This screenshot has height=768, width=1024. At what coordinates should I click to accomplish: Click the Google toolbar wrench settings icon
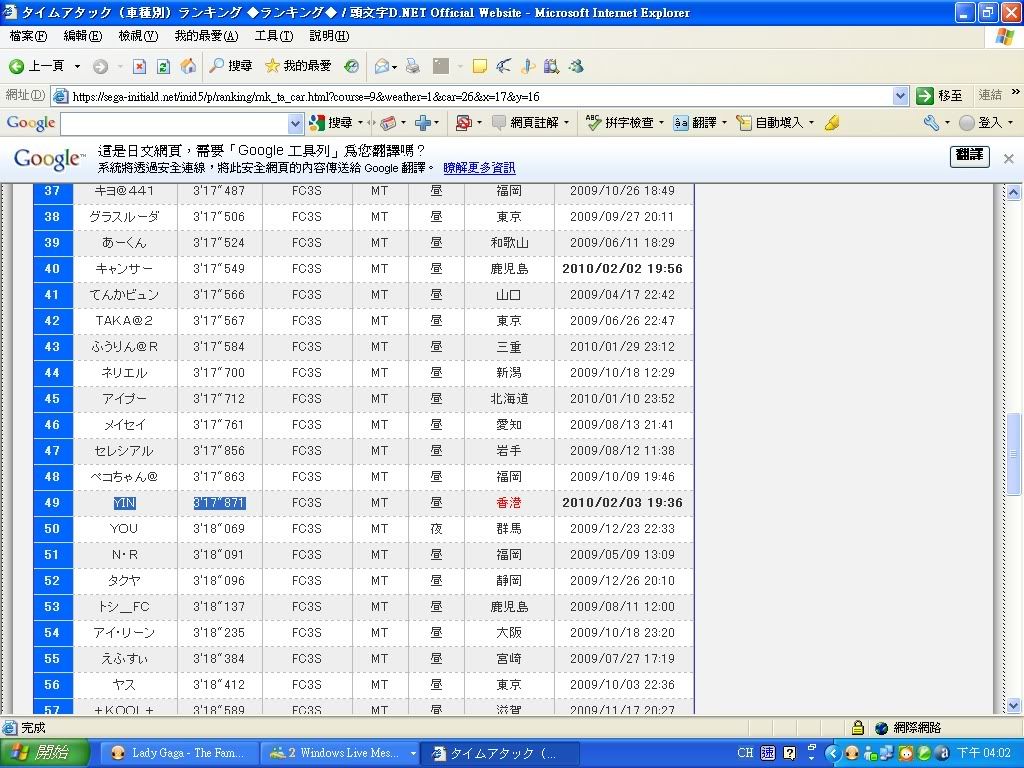pyautogui.click(x=931, y=123)
